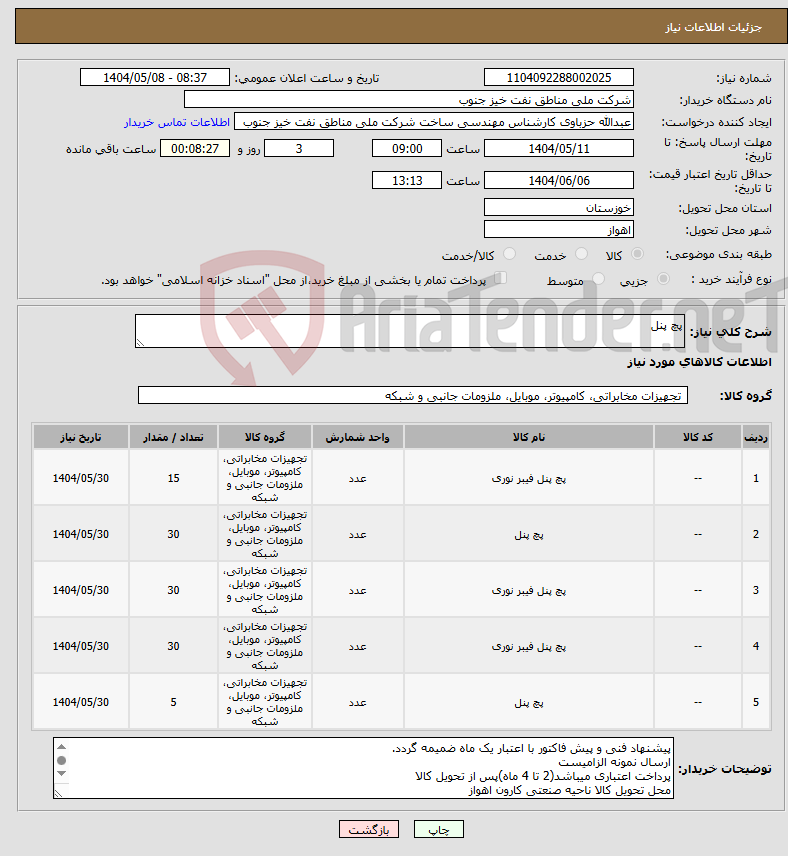Click the buyer notes text area
Screen dimensions: 788x856
coord(363,768)
